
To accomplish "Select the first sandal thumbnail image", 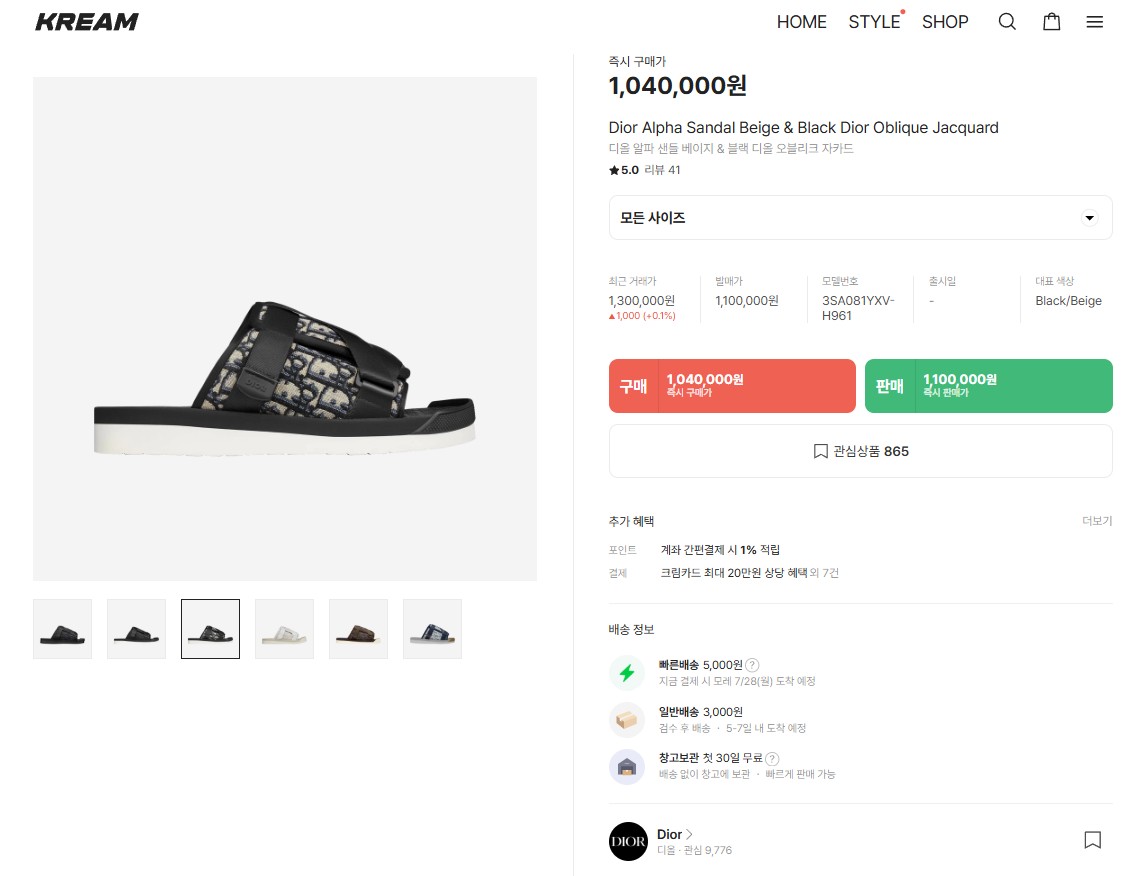I will pyautogui.click(x=62, y=629).
